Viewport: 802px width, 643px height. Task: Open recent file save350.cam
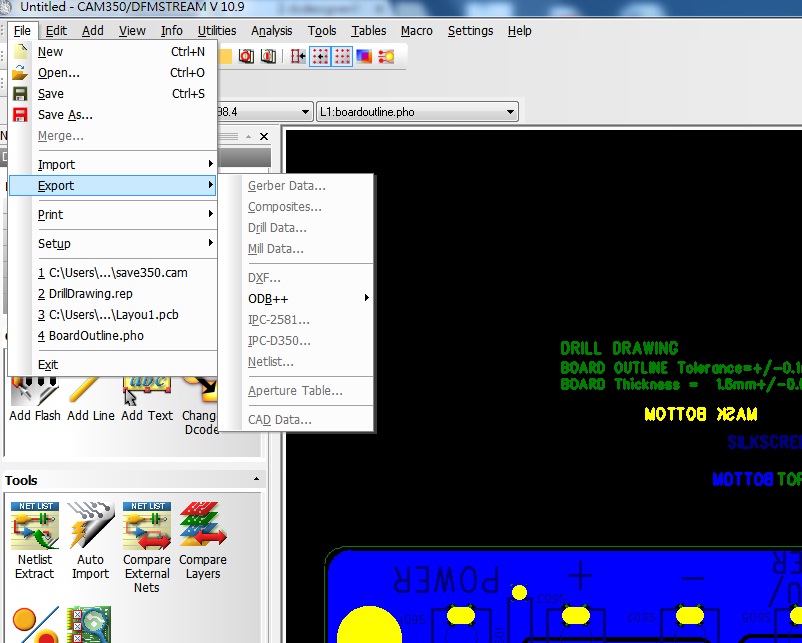tap(113, 273)
